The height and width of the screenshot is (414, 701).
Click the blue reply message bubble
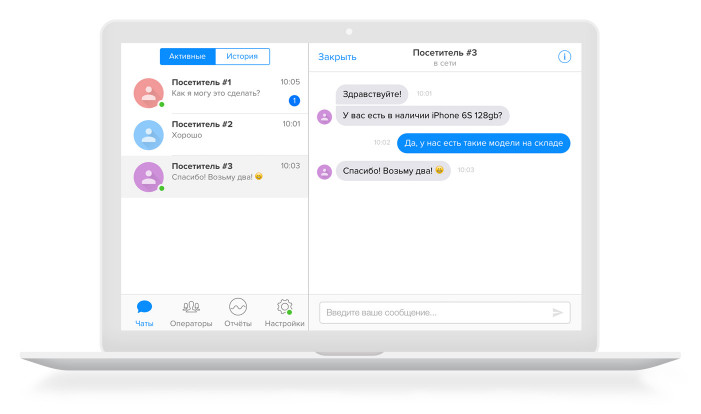(x=484, y=143)
